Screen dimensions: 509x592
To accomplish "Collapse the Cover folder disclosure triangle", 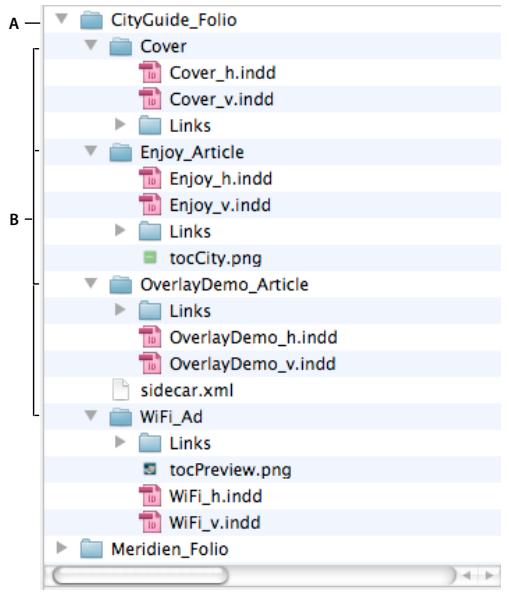I will click(91, 45).
